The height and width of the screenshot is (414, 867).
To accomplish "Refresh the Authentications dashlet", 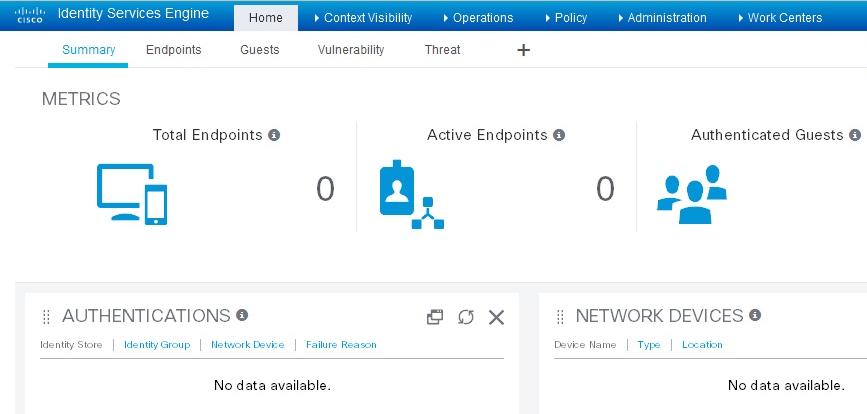I will click(466, 317).
